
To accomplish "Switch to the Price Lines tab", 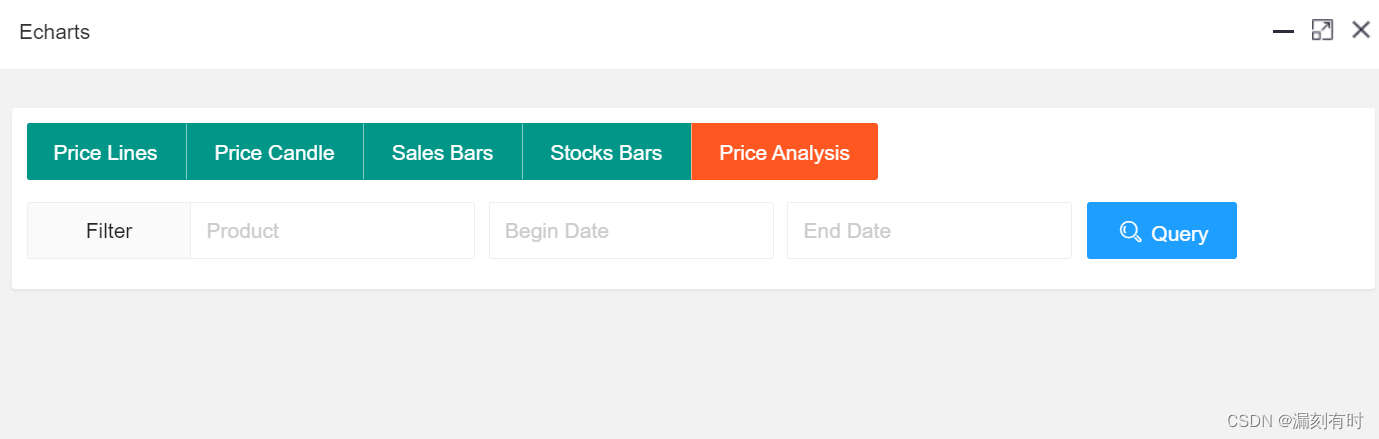I will (x=106, y=152).
